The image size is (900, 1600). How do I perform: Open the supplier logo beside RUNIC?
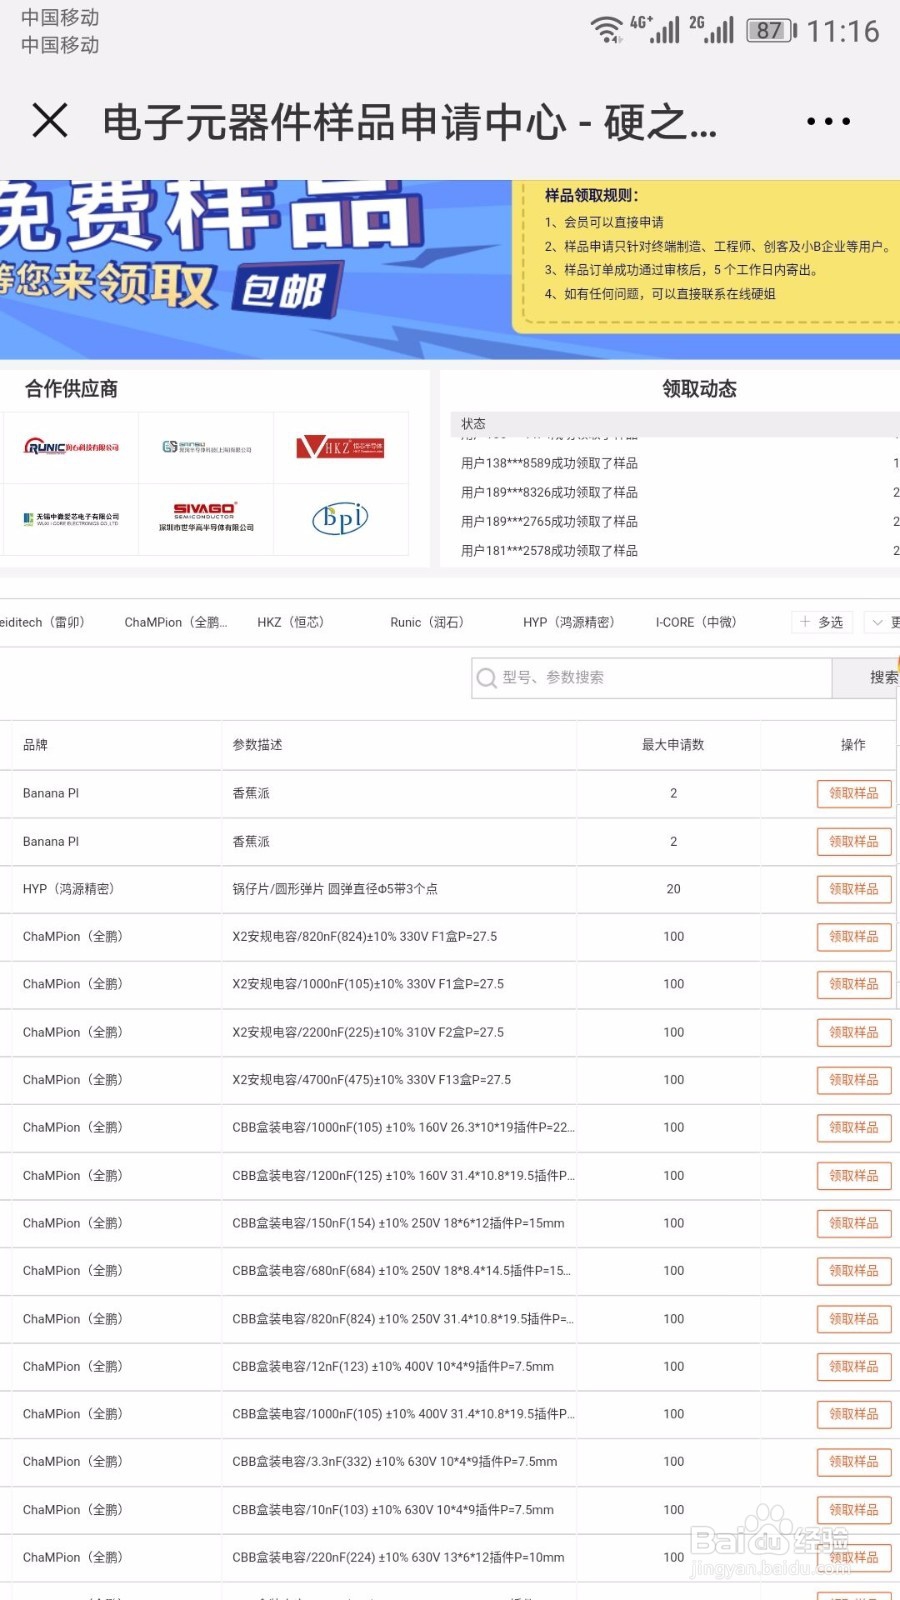[206, 447]
